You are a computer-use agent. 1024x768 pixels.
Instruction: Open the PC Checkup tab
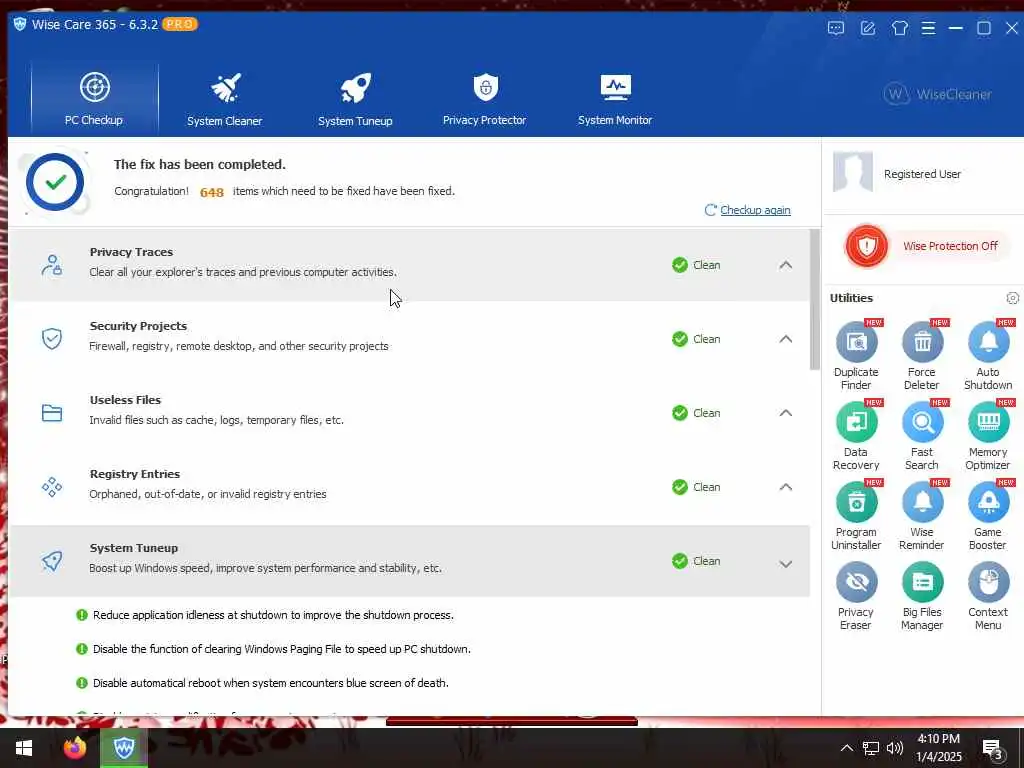[x=94, y=99]
